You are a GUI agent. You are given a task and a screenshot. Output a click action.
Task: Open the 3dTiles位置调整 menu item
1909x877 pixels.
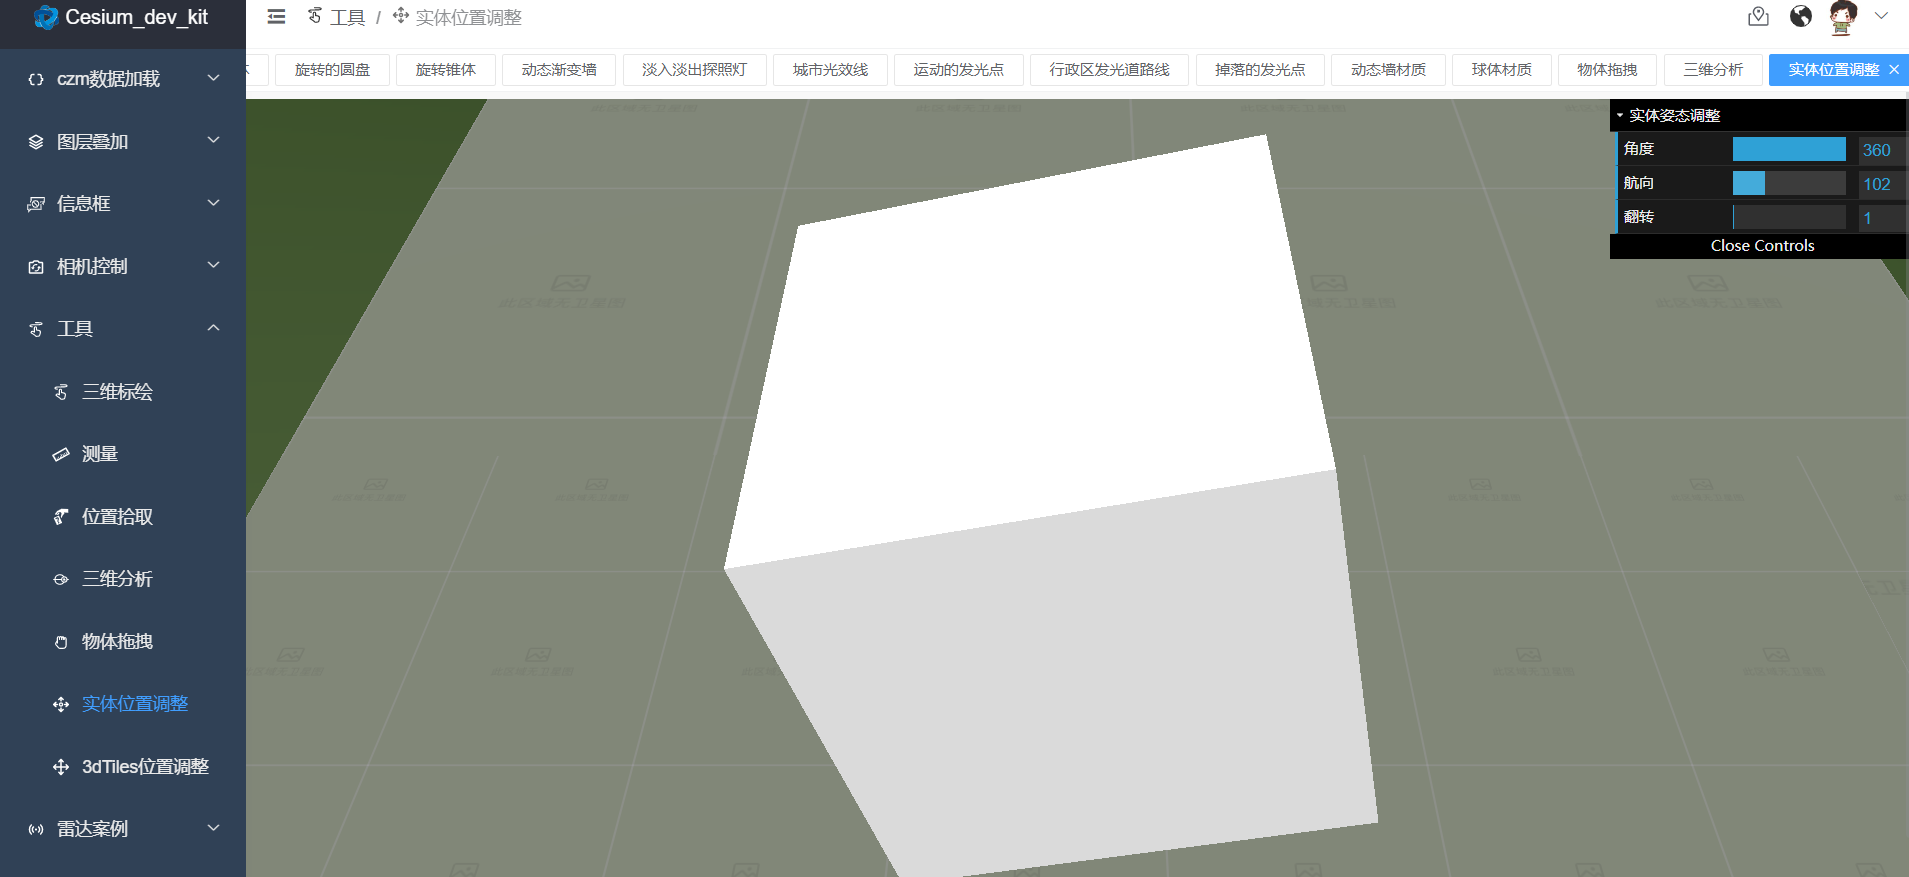[123, 767]
